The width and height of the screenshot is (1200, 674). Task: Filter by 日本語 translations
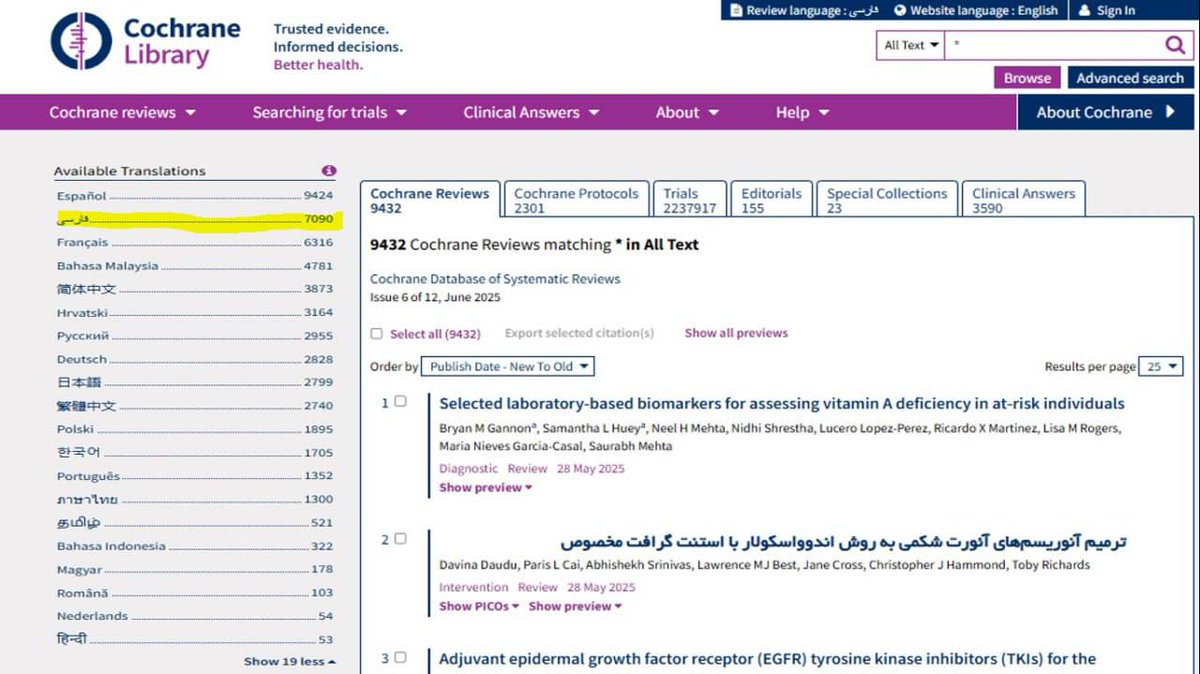point(195,383)
